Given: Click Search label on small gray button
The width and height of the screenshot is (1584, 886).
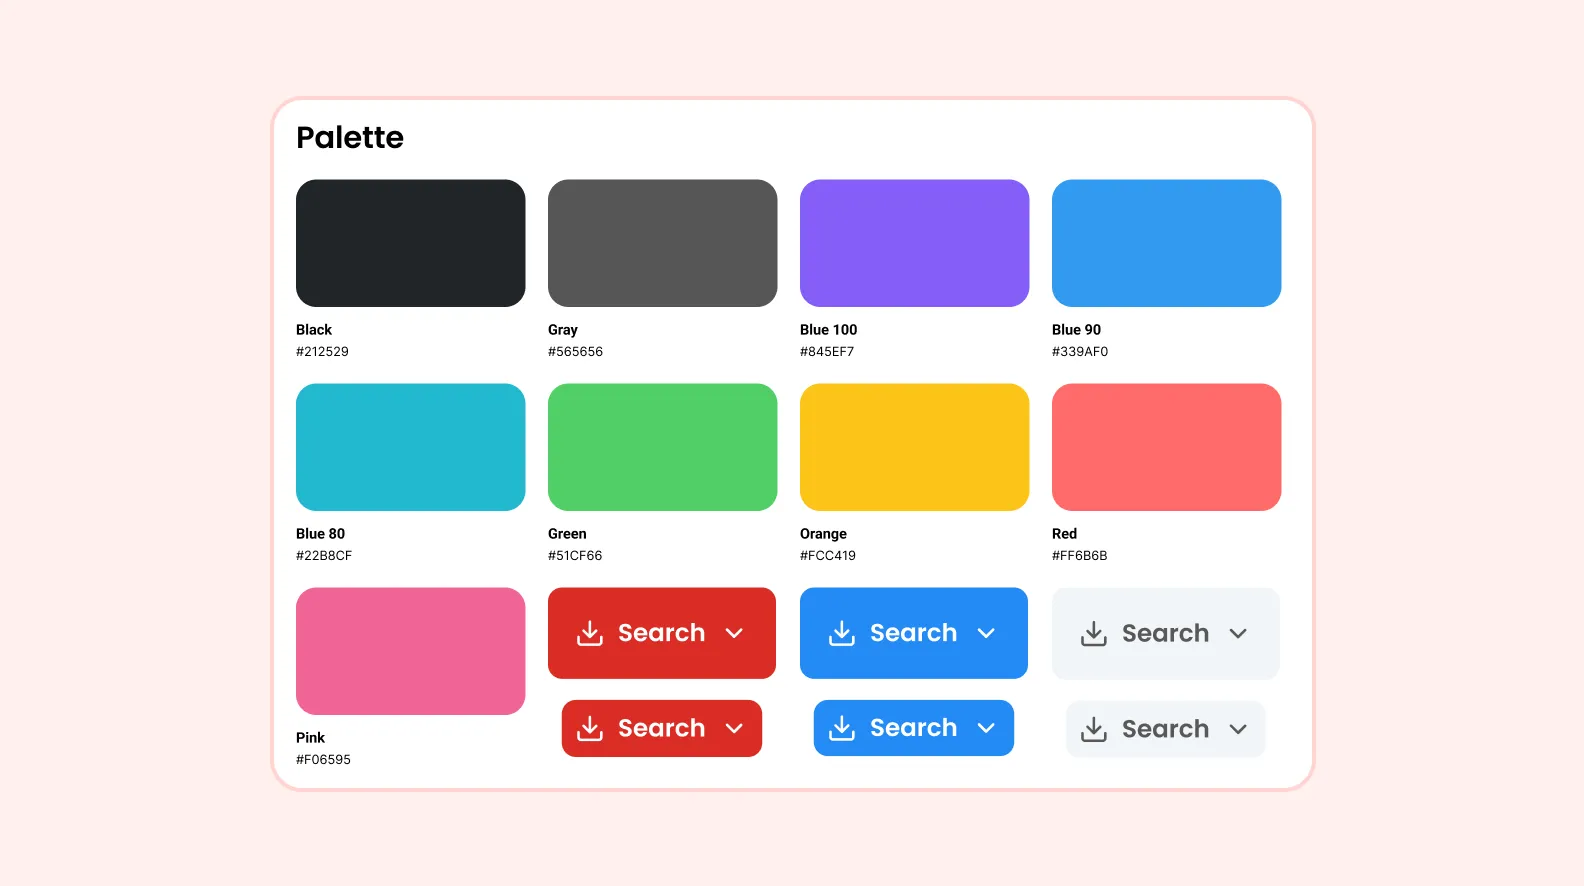Looking at the screenshot, I should (1165, 729).
